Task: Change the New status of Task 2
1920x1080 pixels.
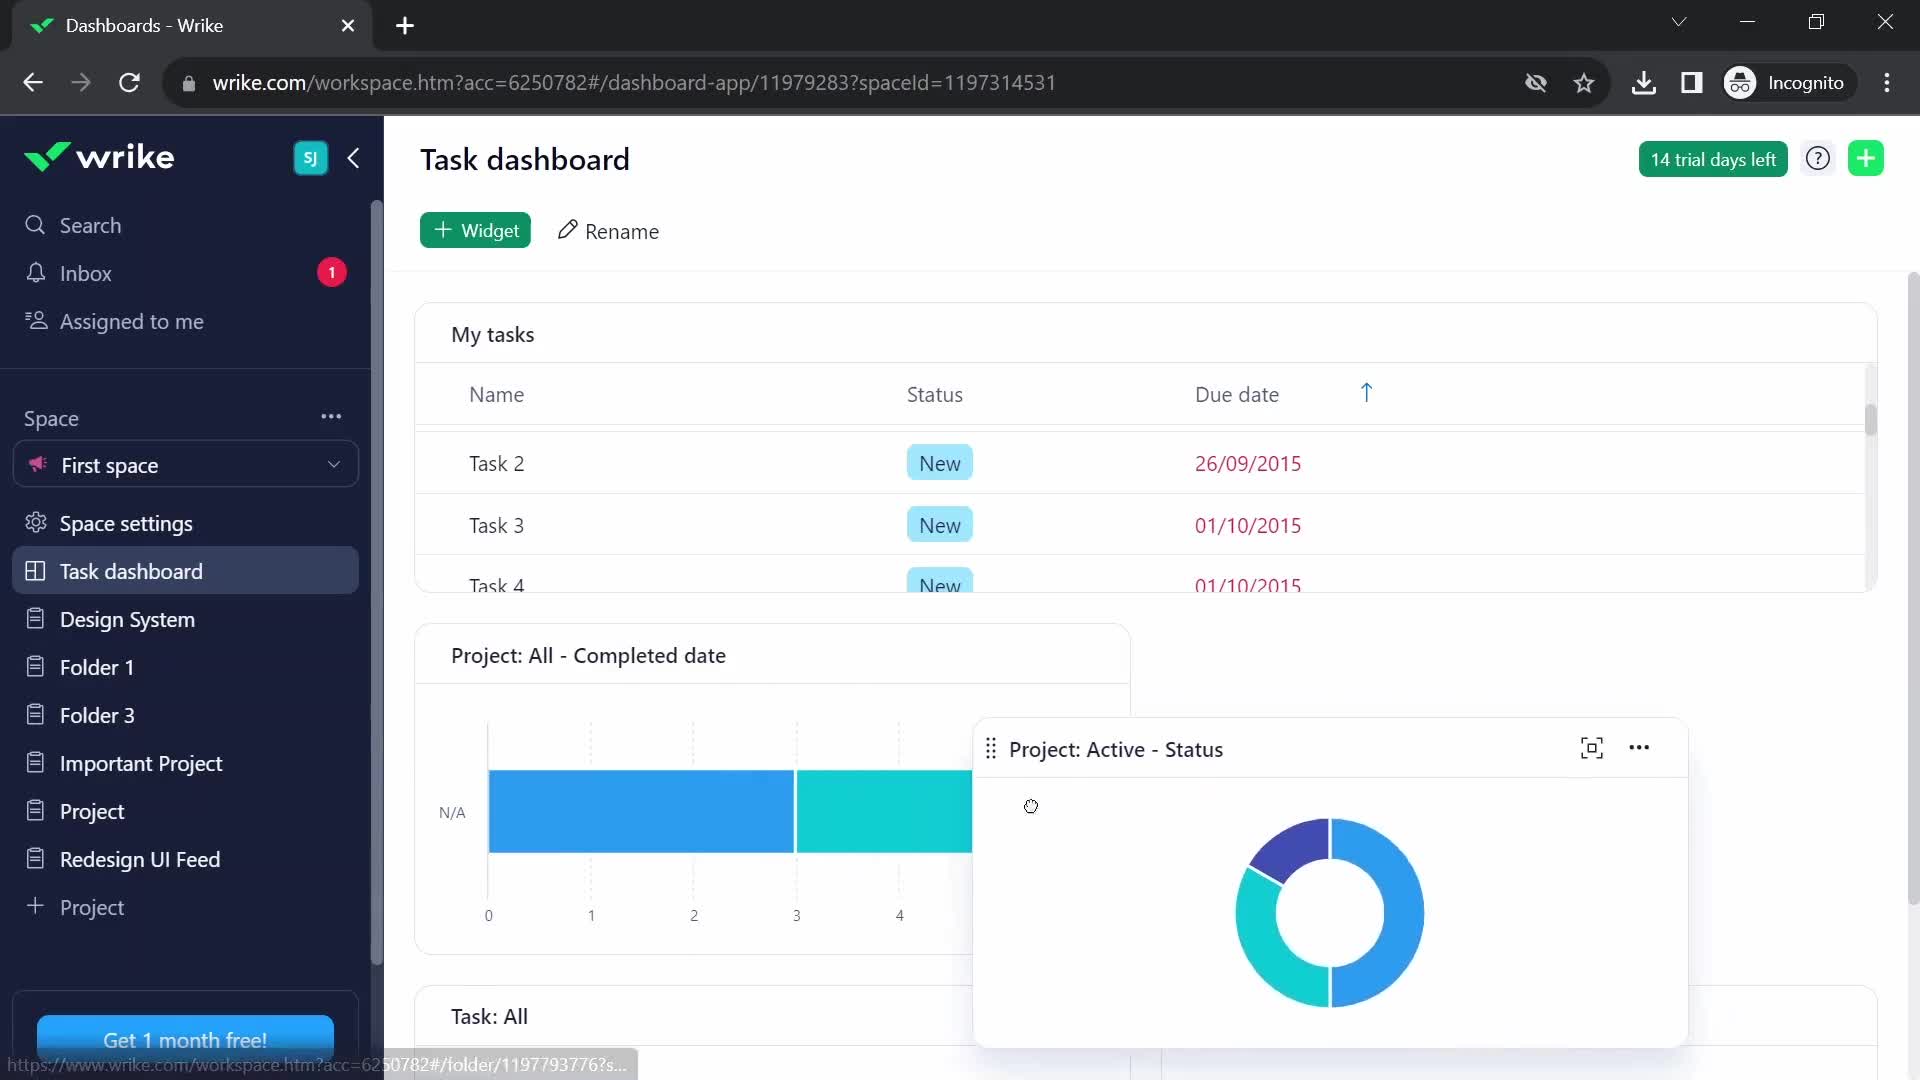Action: [940, 463]
